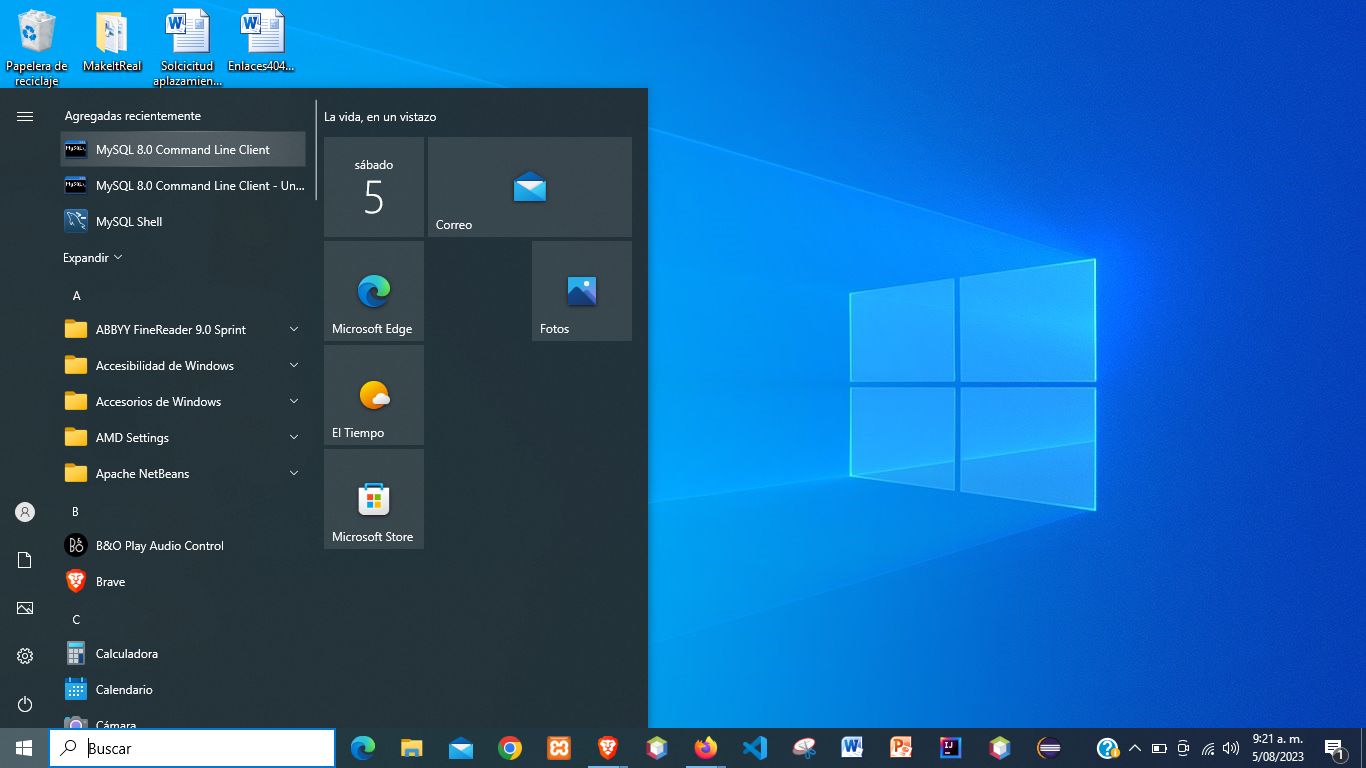The height and width of the screenshot is (768, 1366).
Task: Check battery status tray icon
Action: pyautogui.click(x=1159, y=748)
